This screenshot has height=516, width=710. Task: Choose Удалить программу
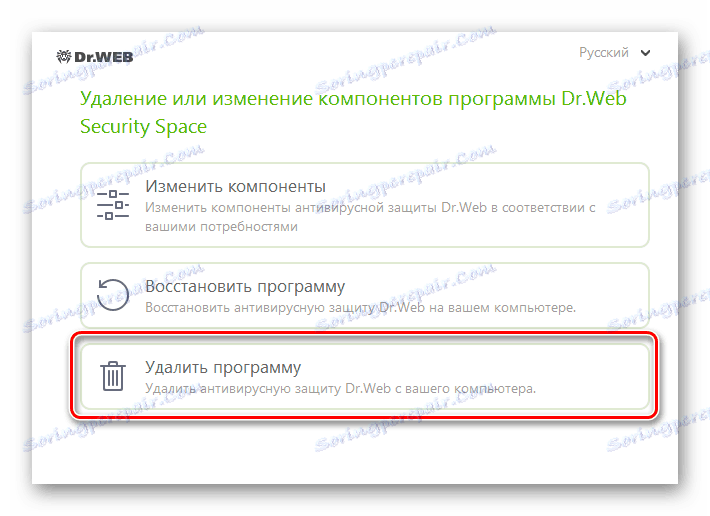click(x=365, y=377)
